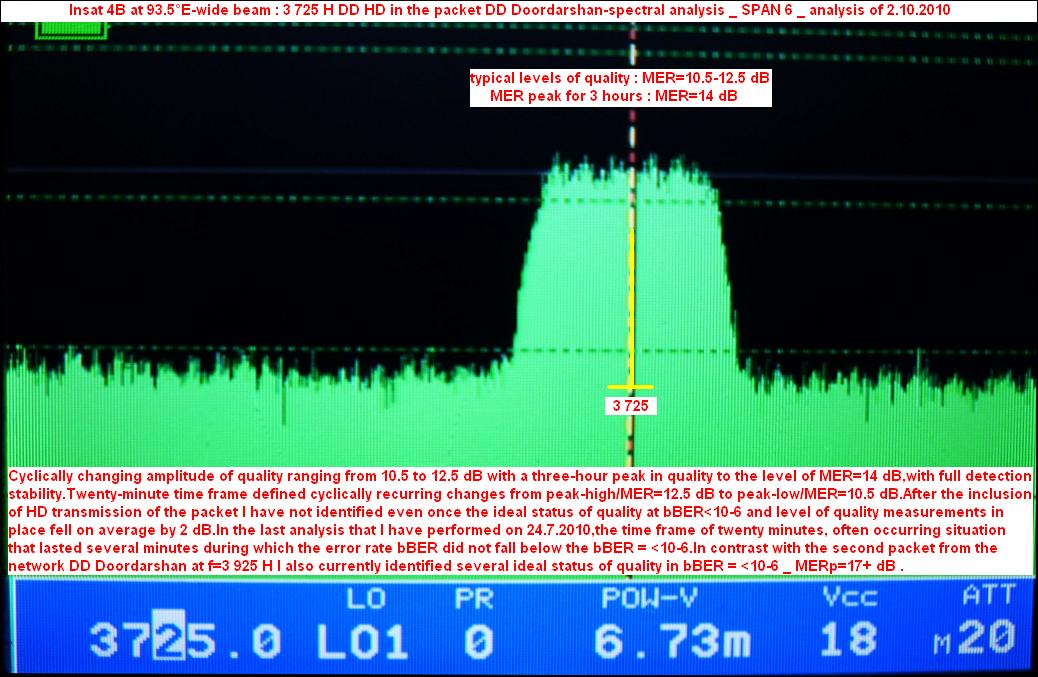This screenshot has width=1038, height=677.
Task: Click the 6.73m power reading
Action: [671, 639]
